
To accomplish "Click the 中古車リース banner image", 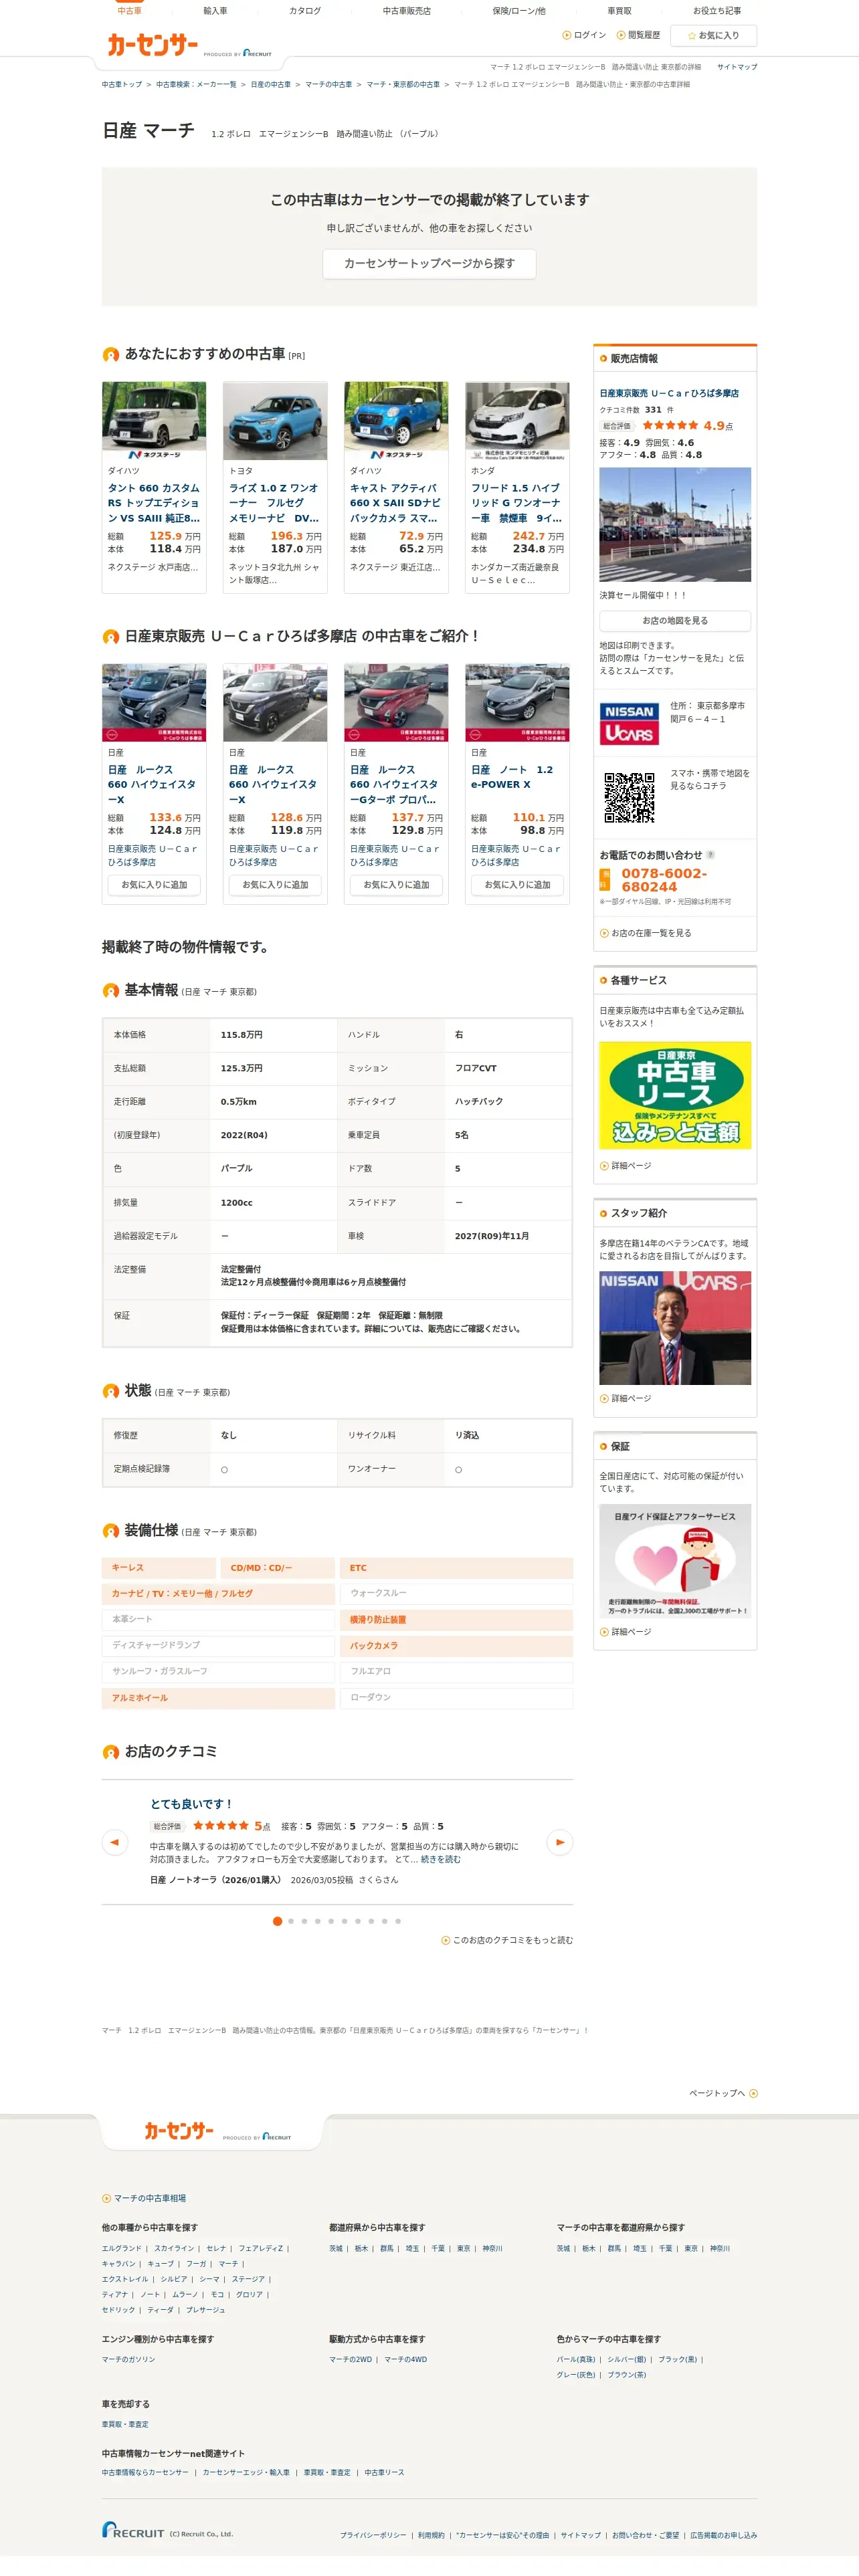I will pos(675,1095).
